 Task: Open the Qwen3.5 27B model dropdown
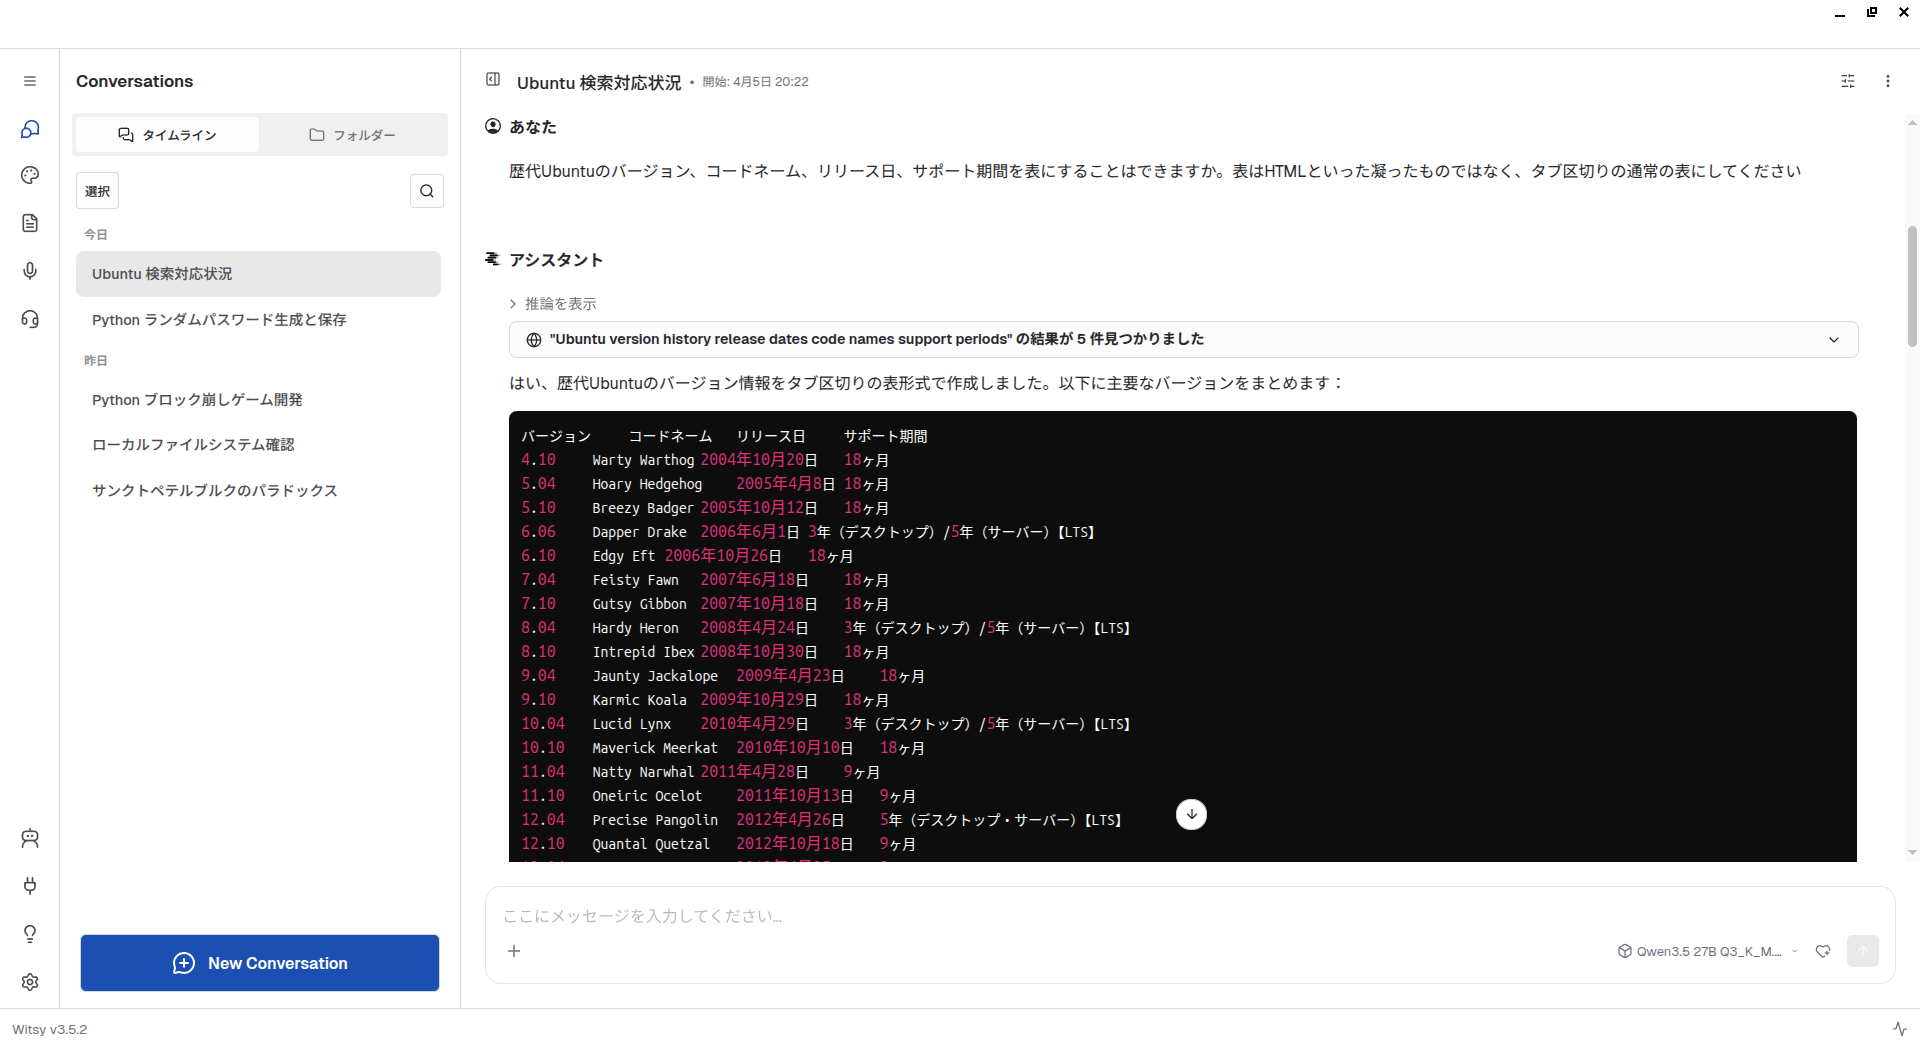coord(1708,951)
